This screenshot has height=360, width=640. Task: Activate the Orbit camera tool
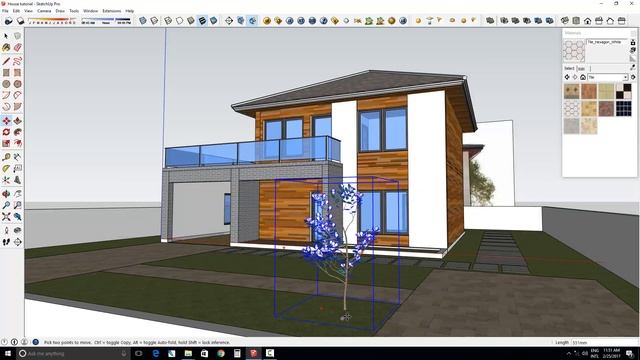tap(6, 194)
